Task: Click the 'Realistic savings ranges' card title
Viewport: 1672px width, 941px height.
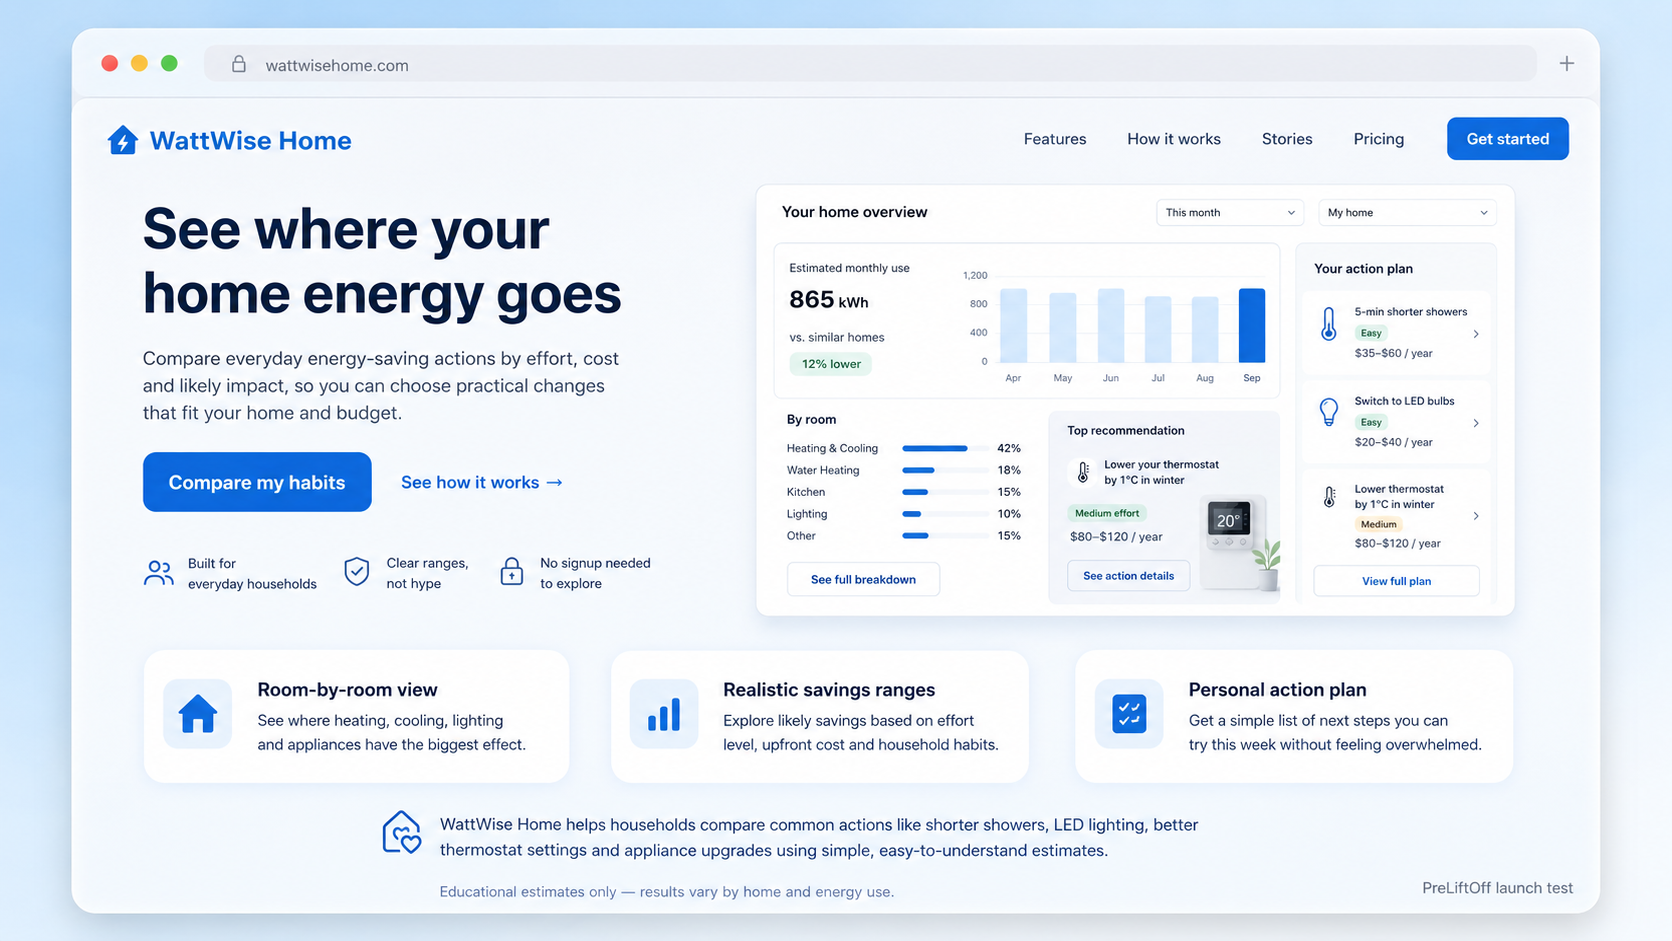Action: (829, 690)
